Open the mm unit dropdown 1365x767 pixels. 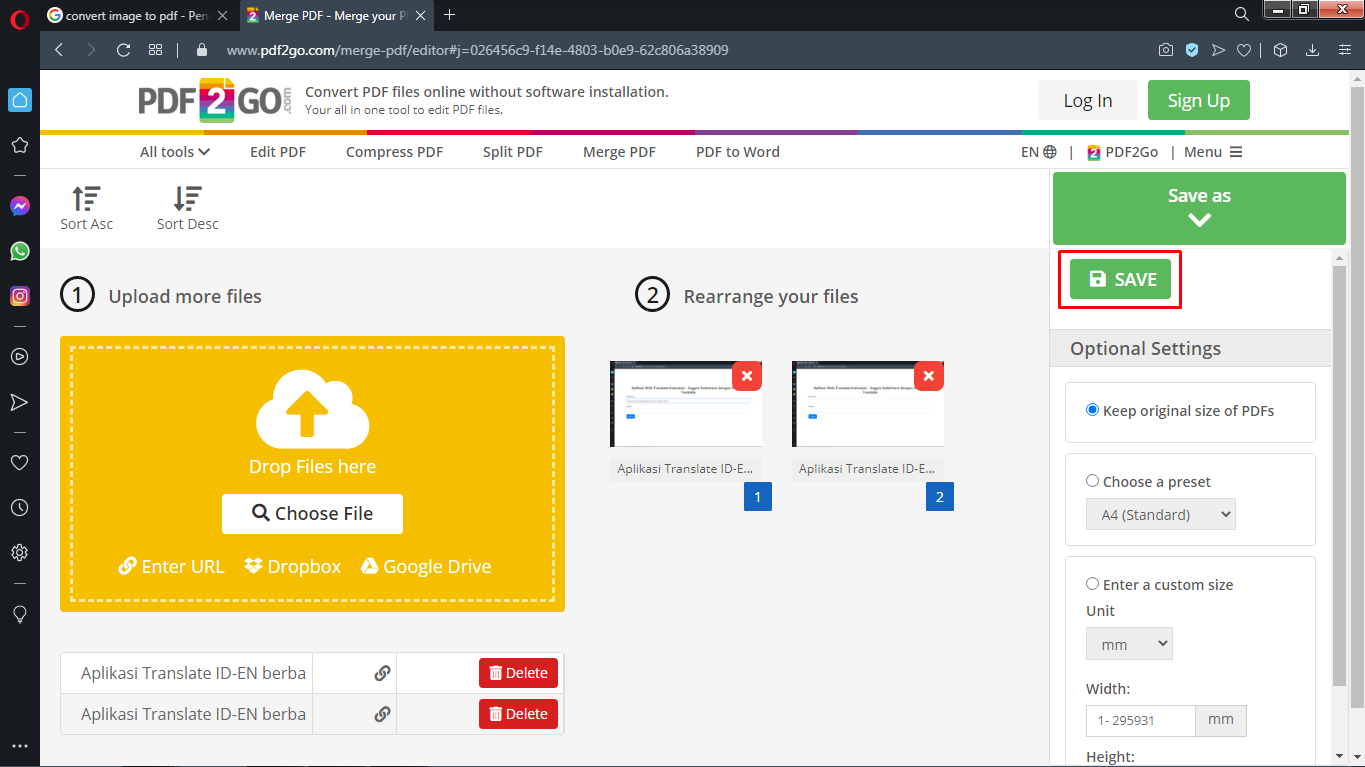1129,644
